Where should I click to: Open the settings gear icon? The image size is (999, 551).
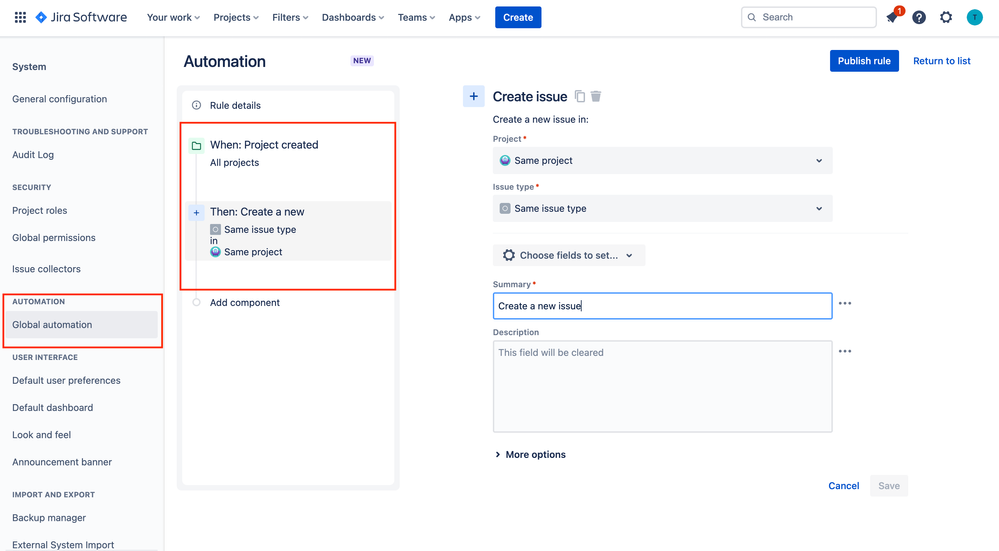tap(946, 17)
